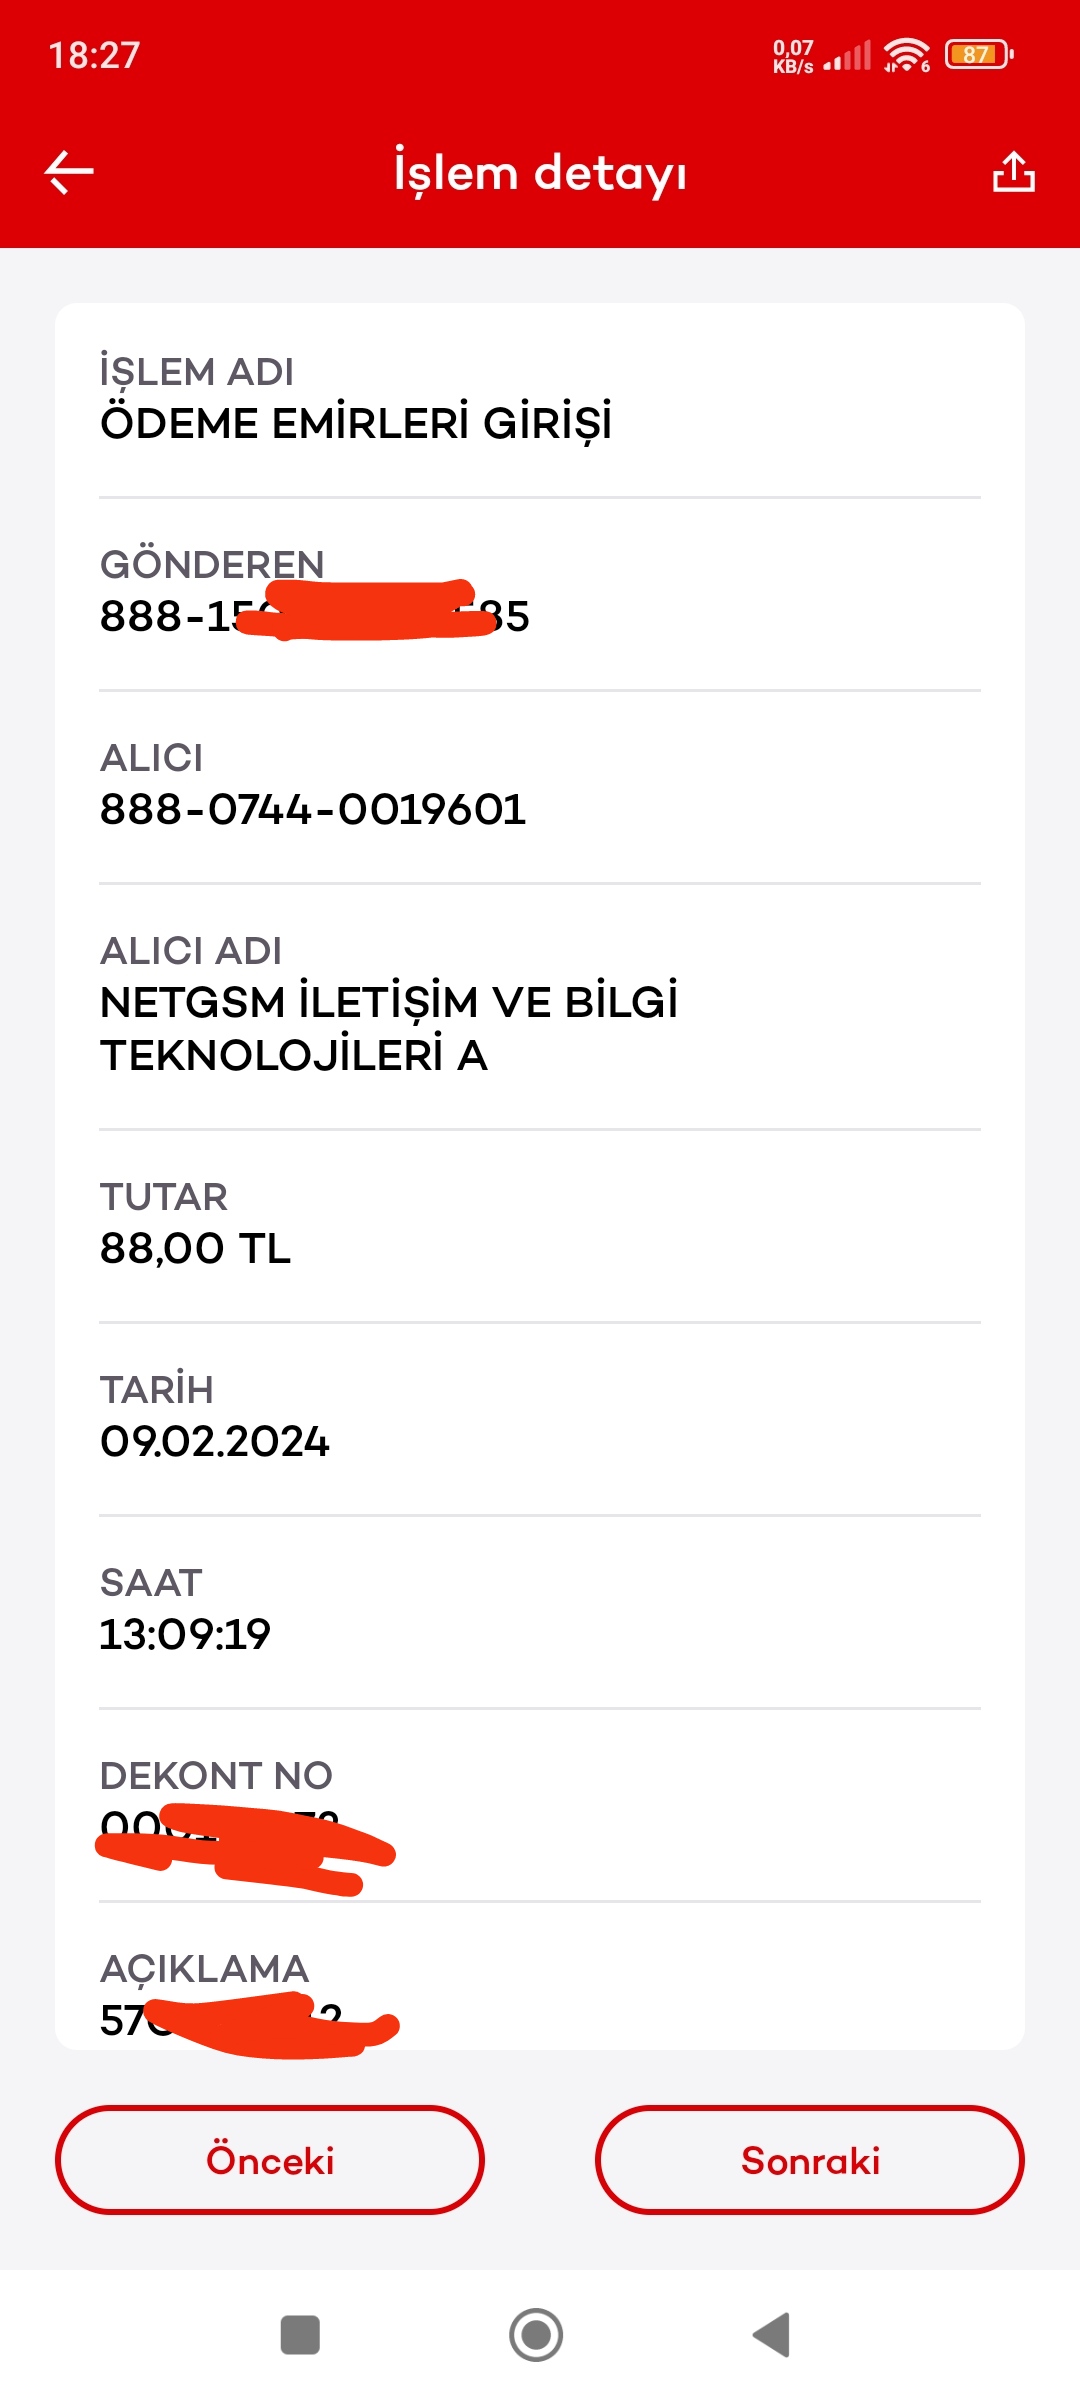Viewport: 1080px width, 2400px height.
Task: Tap the battery indicator in status bar
Action: (979, 54)
